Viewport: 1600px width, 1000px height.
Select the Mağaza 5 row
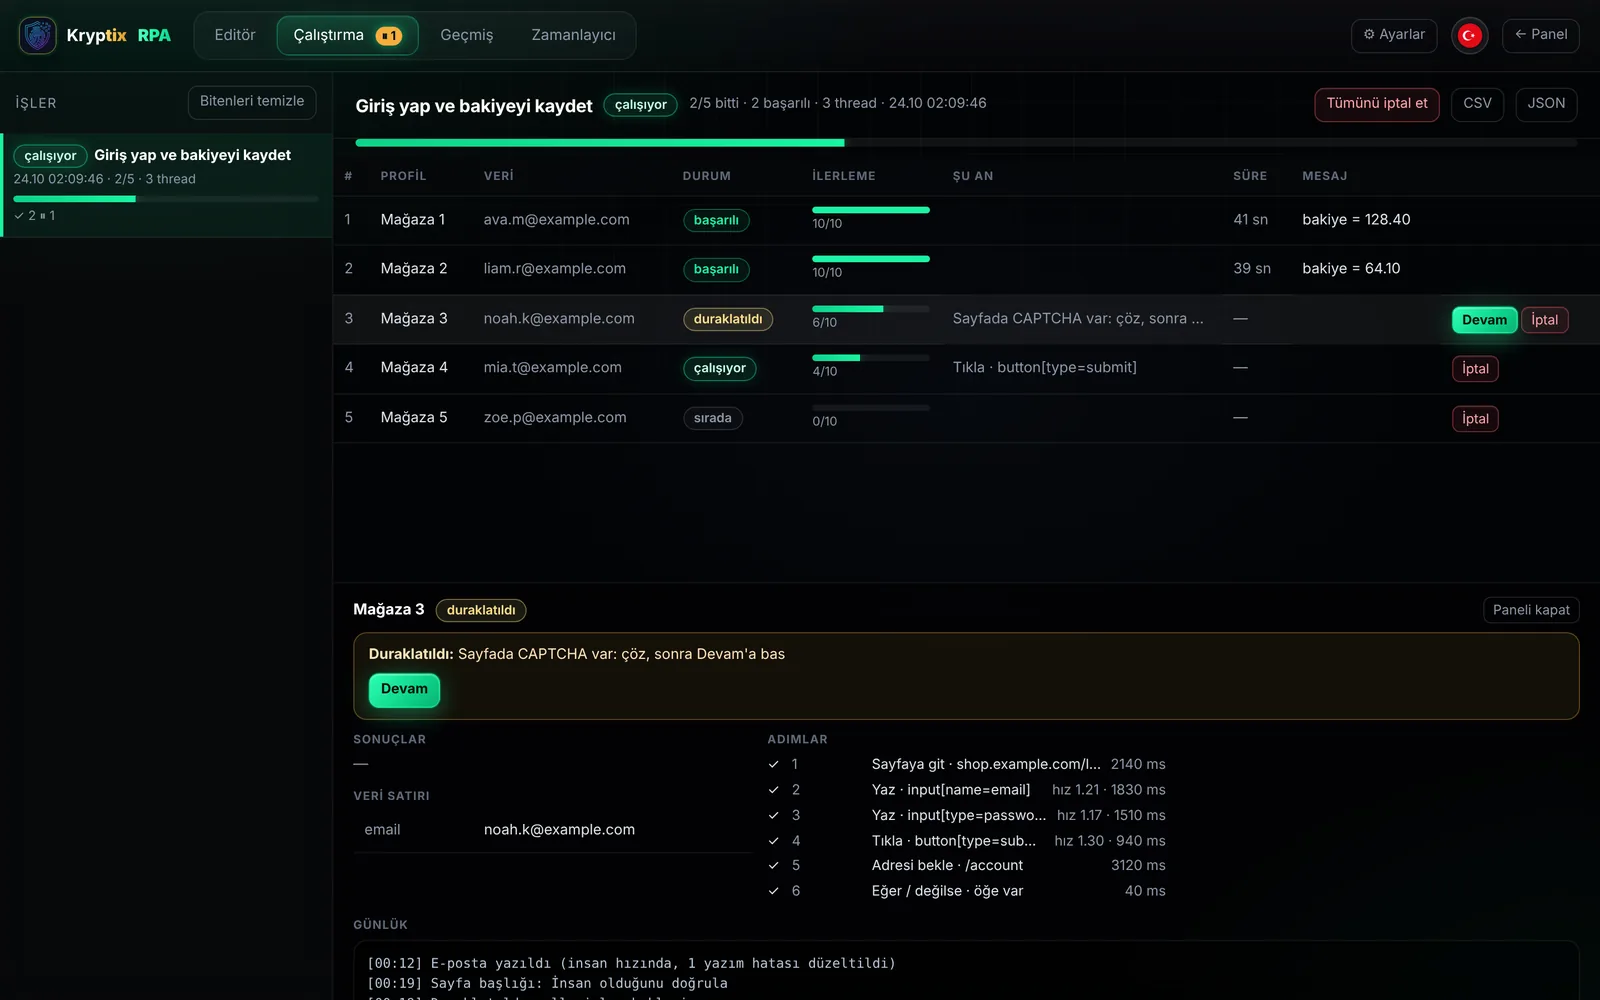(966, 418)
